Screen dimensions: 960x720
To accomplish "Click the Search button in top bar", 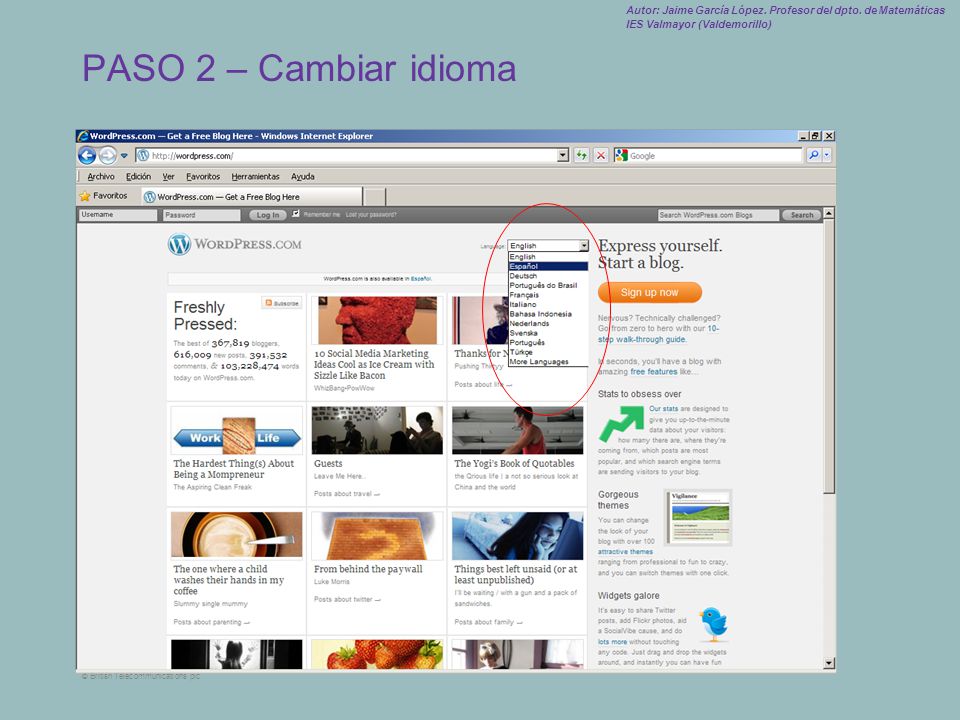I will pyautogui.click(x=801, y=215).
